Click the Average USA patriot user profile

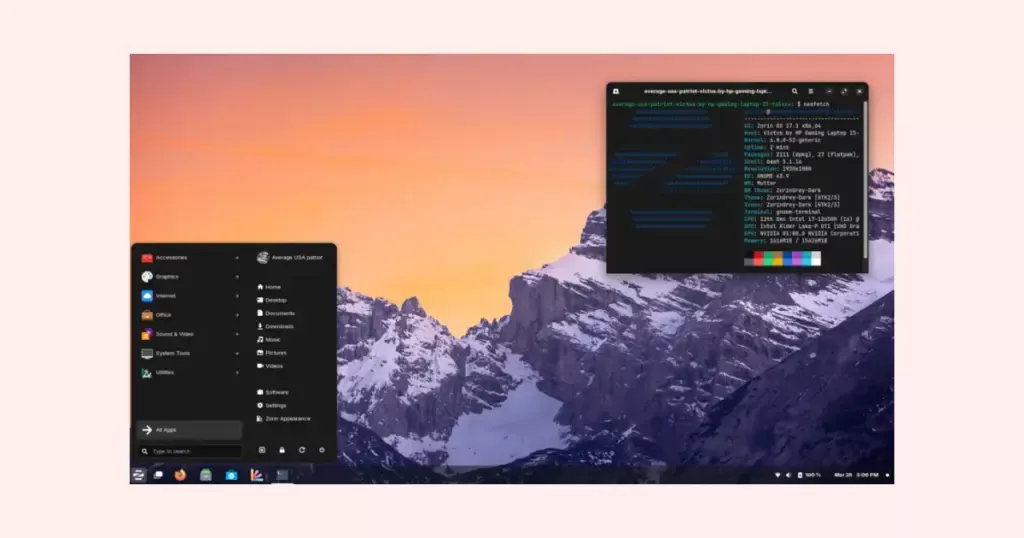pyautogui.click(x=291, y=258)
